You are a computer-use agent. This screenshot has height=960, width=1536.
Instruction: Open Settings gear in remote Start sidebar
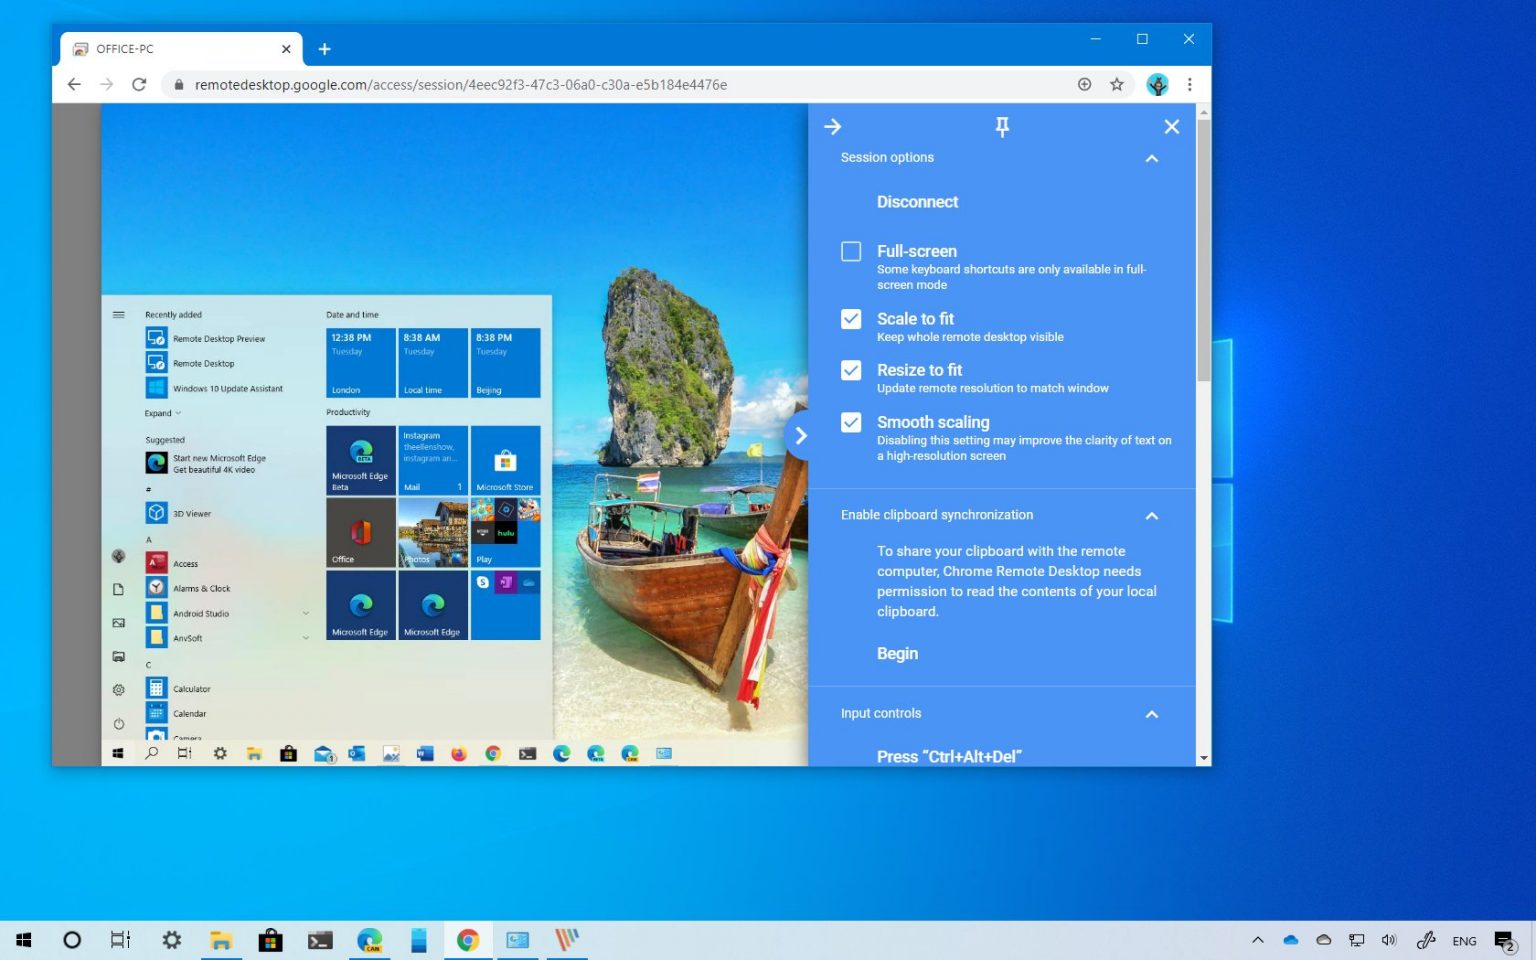pos(118,690)
